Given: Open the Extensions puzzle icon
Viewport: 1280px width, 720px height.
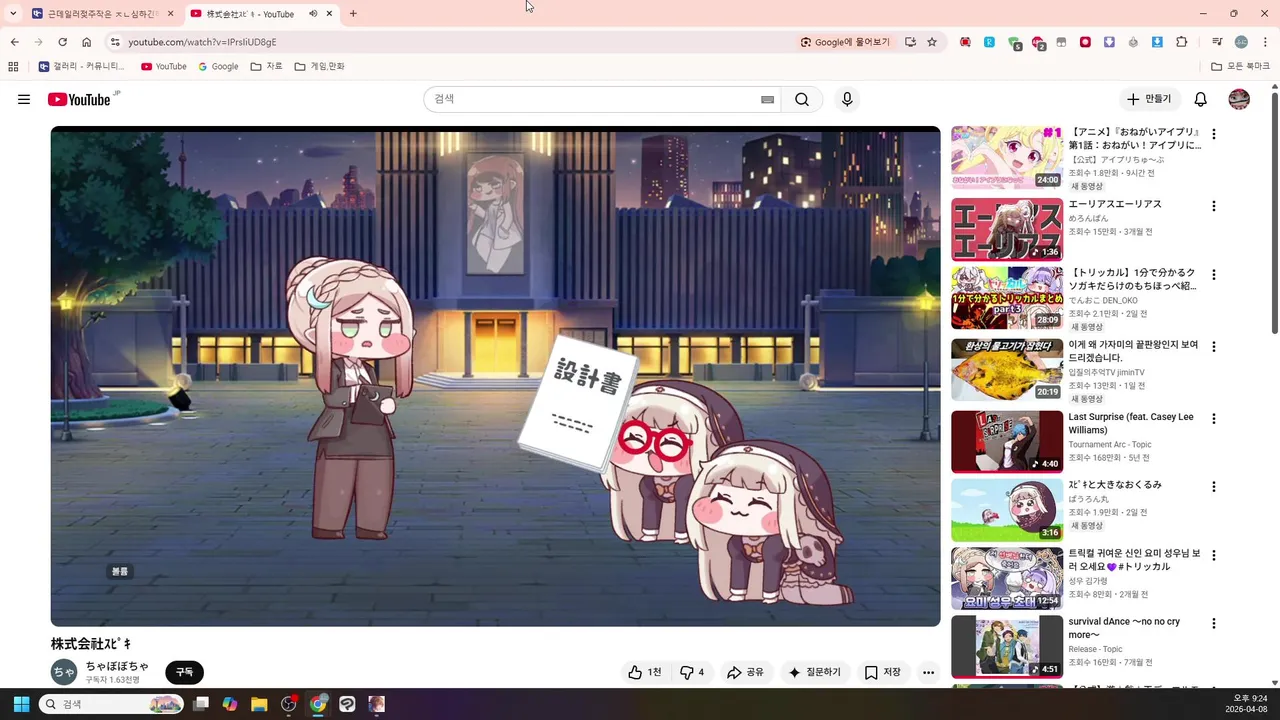Looking at the screenshot, I should (1181, 42).
